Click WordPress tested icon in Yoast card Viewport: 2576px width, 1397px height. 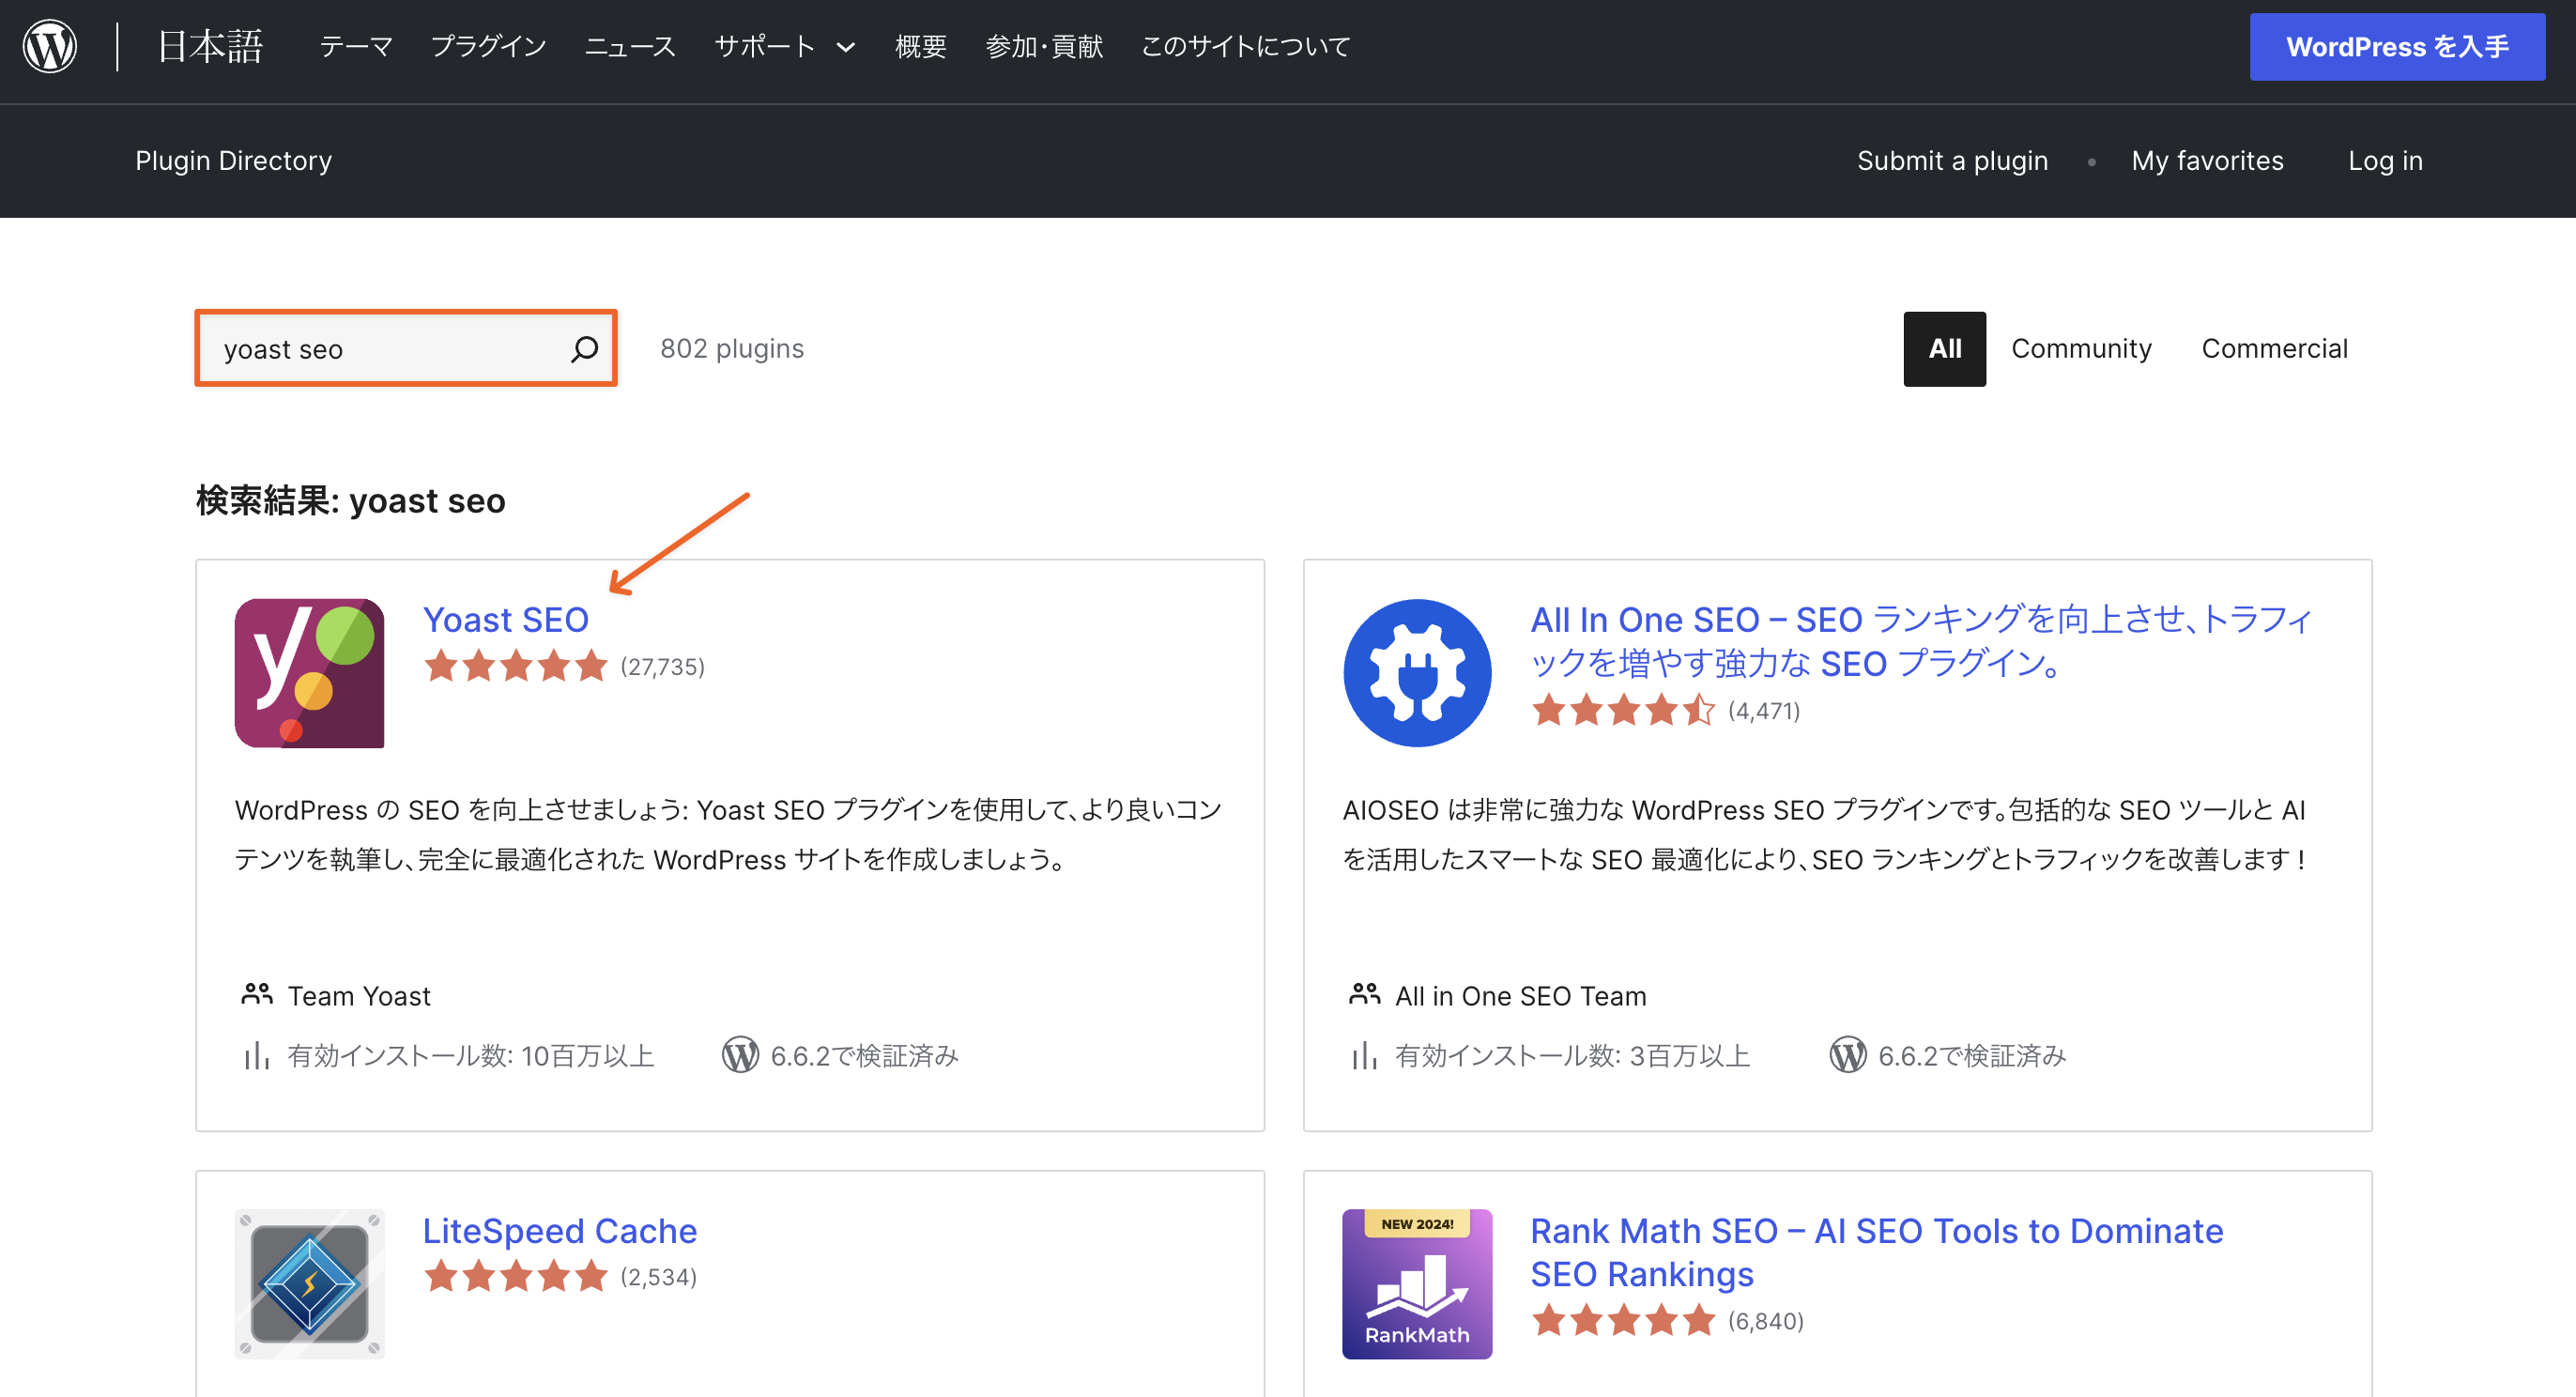click(740, 1055)
